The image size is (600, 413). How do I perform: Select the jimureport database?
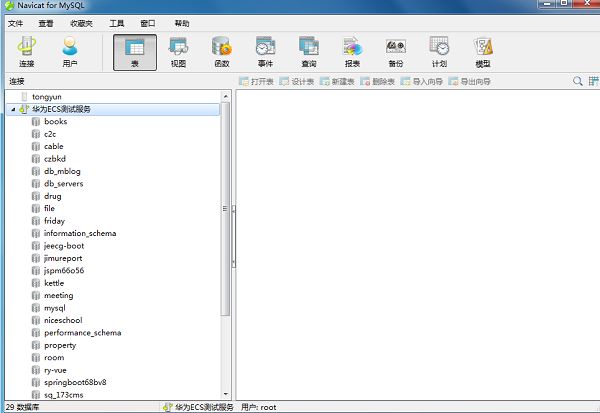[63, 258]
